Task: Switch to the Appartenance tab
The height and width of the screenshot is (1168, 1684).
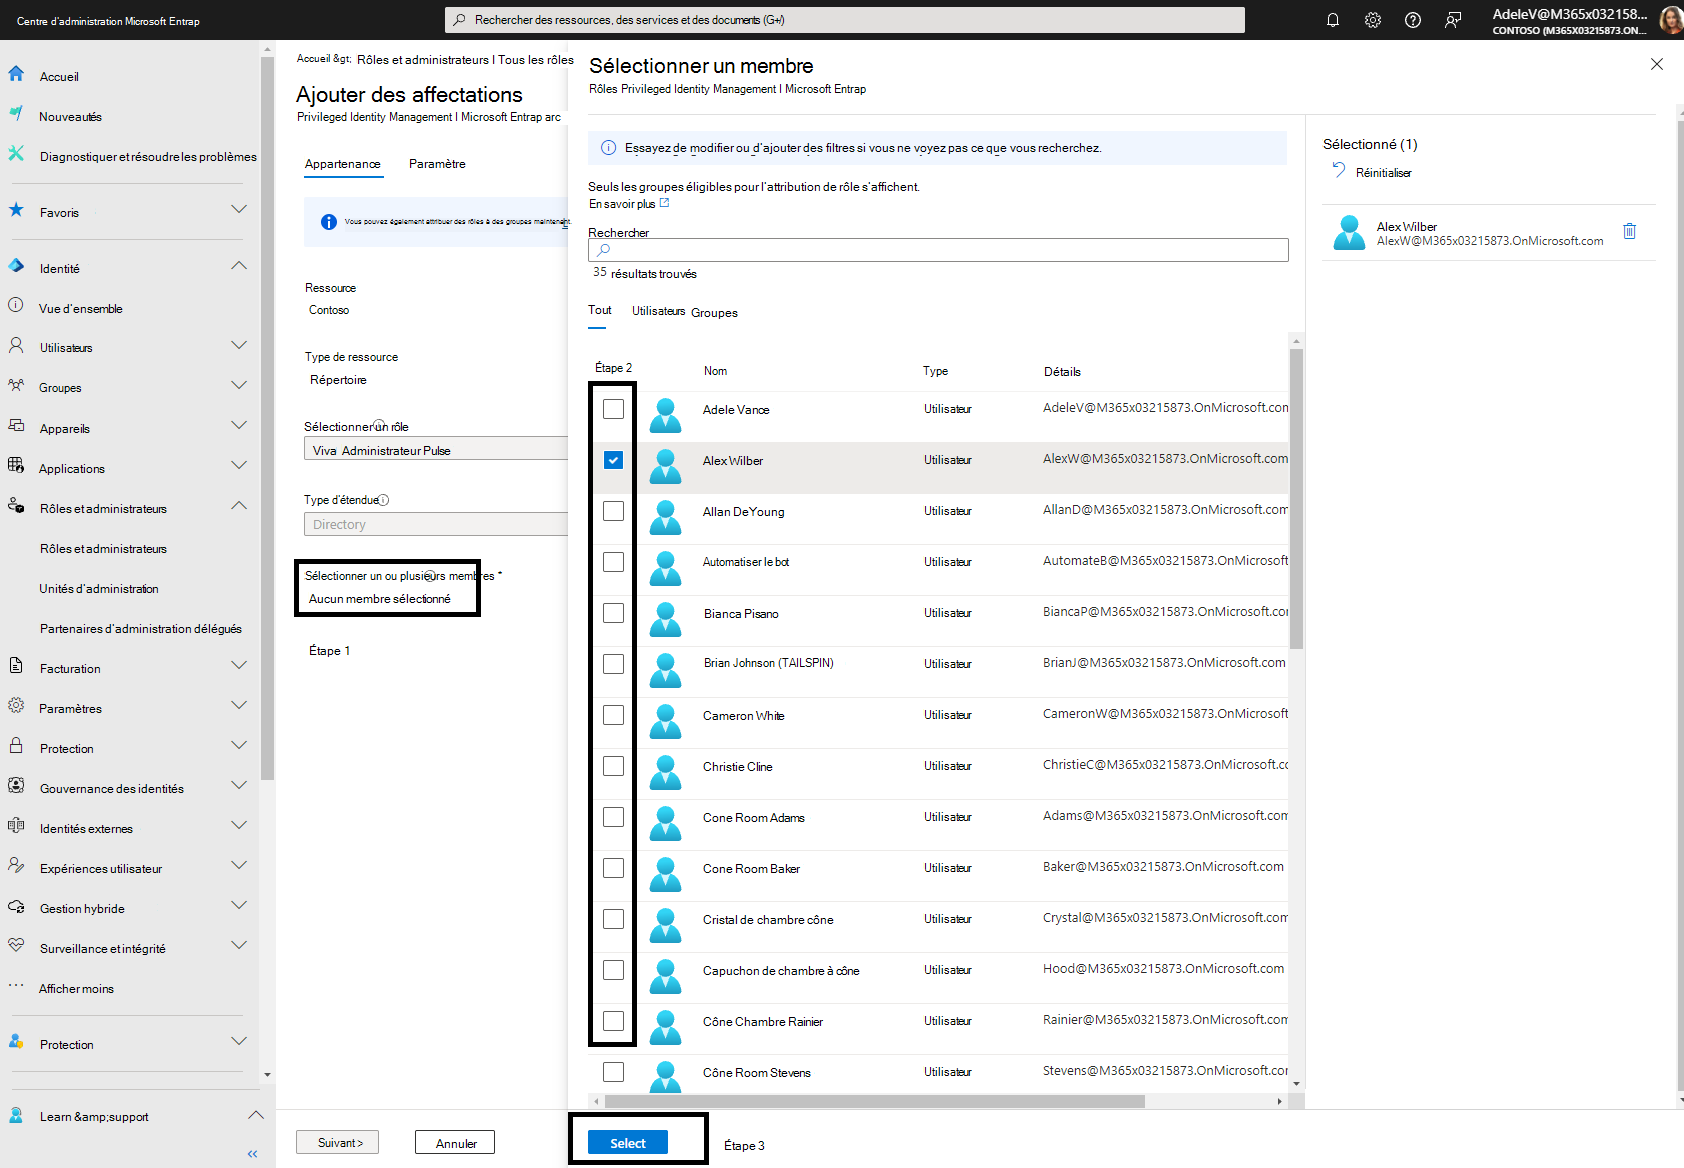Action: click(343, 164)
